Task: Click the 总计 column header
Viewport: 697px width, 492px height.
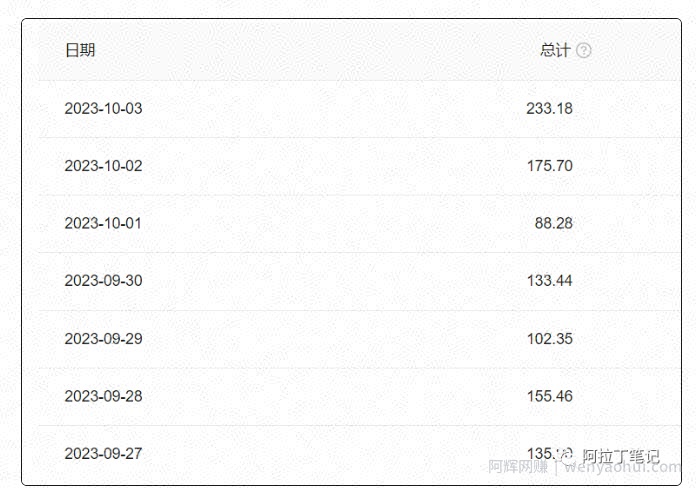Action: point(555,50)
